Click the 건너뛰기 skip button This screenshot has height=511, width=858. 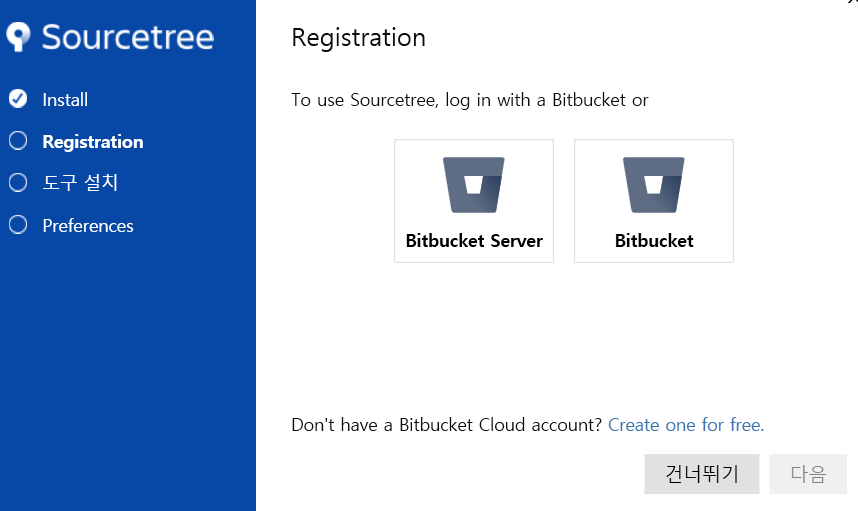pyautogui.click(x=702, y=474)
